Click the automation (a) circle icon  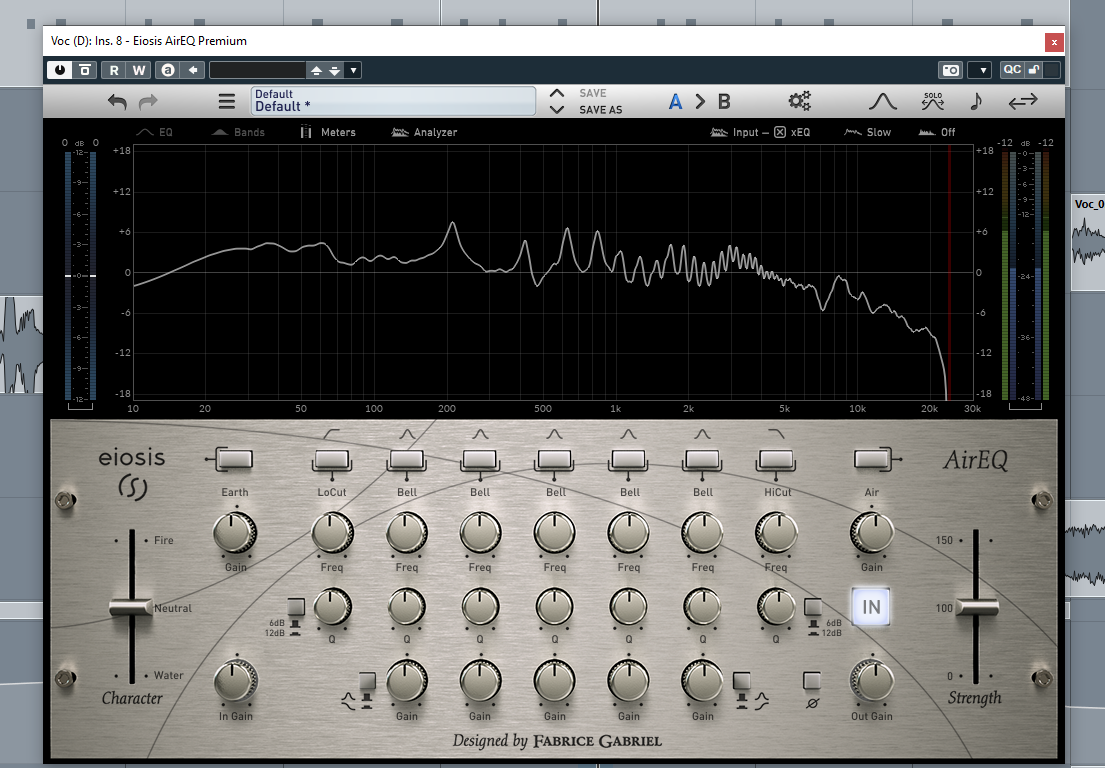168,70
